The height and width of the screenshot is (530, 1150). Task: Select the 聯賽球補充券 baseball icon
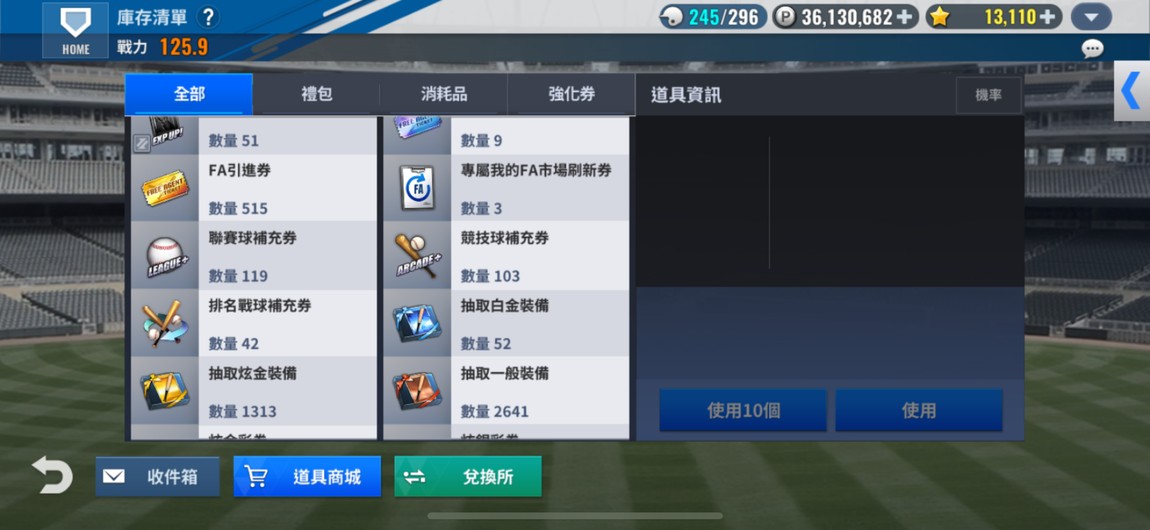[165, 256]
